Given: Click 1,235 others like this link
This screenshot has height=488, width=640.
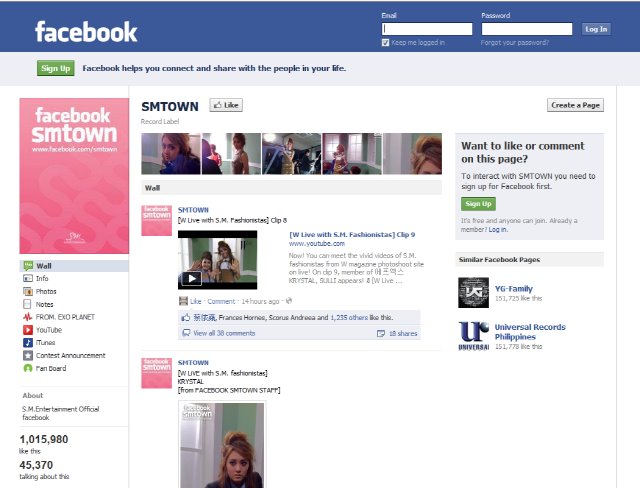Looking at the screenshot, I should click(349, 317).
